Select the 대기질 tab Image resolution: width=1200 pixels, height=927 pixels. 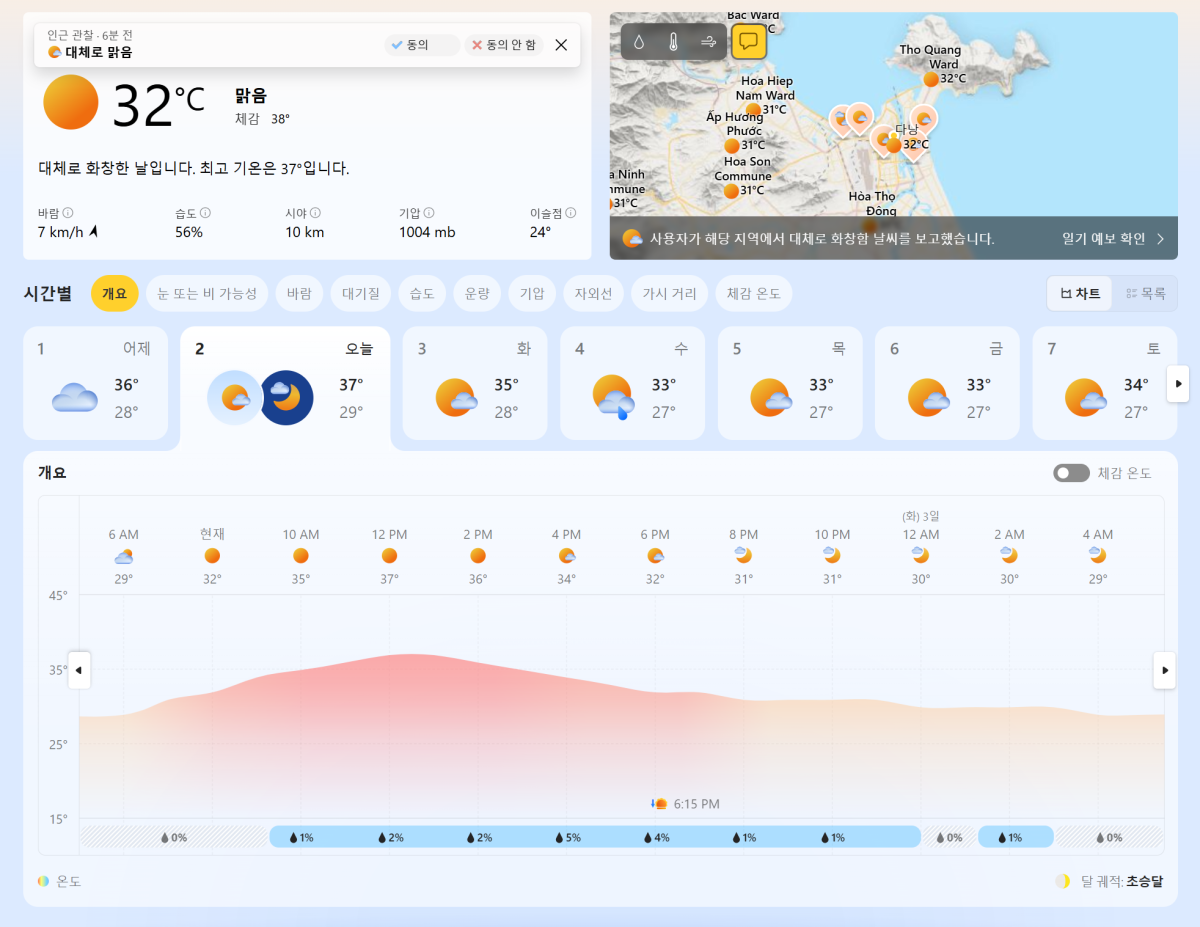point(361,293)
